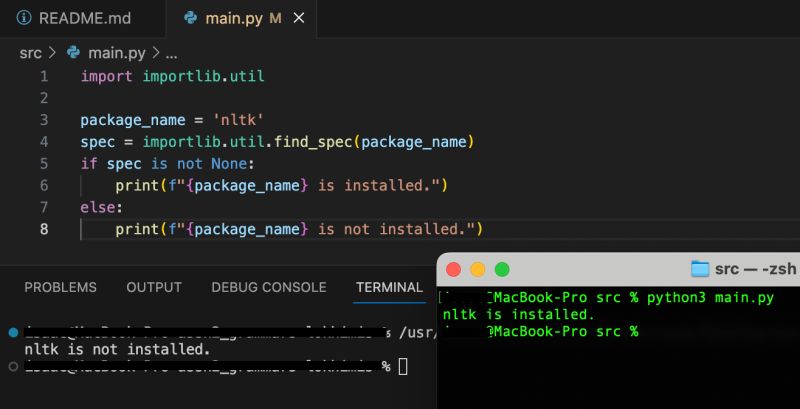Expand the breadcrumb ellipsis symbol path
800x409 pixels.
coord(172,54)
